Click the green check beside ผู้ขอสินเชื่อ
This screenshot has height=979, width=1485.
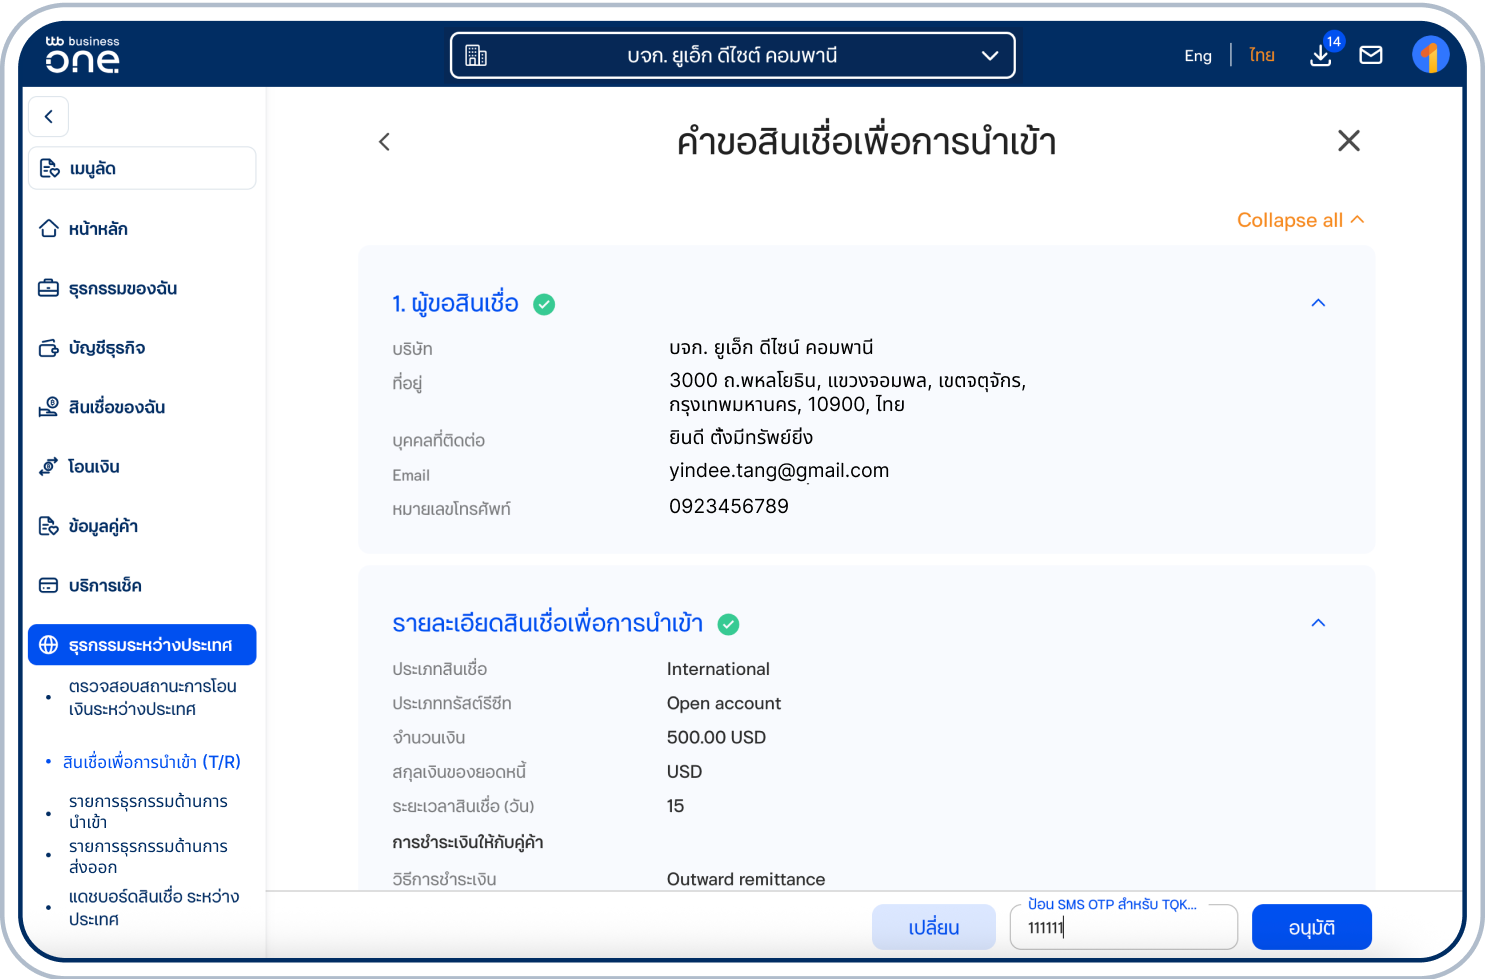(544, 304)
